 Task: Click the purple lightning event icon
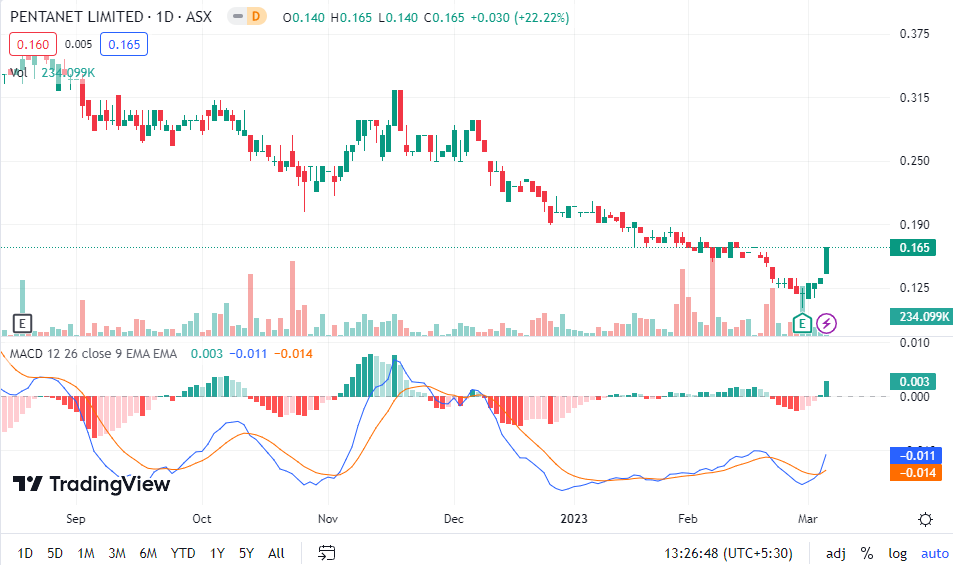coord(827,323)
